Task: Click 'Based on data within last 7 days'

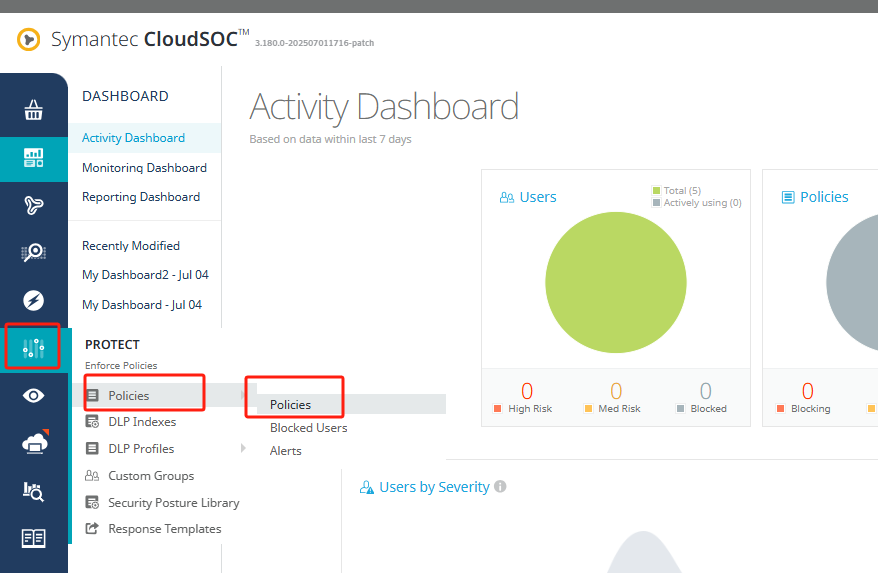Action: (x=330, y=139)
